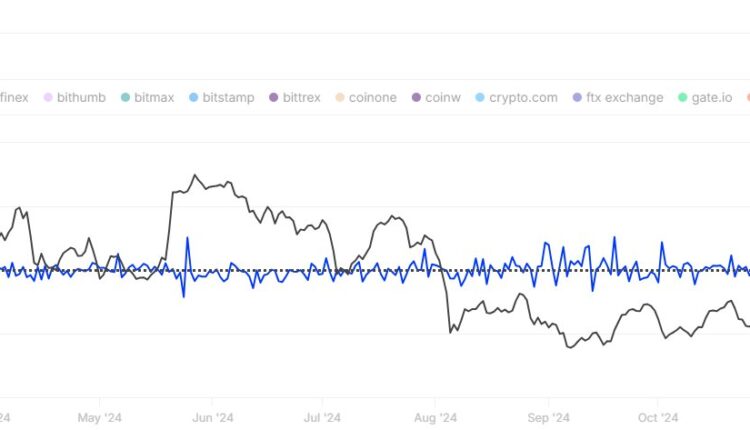Click the peach coinone legend dot
The image size is (750, 430).
click(341, 98)
